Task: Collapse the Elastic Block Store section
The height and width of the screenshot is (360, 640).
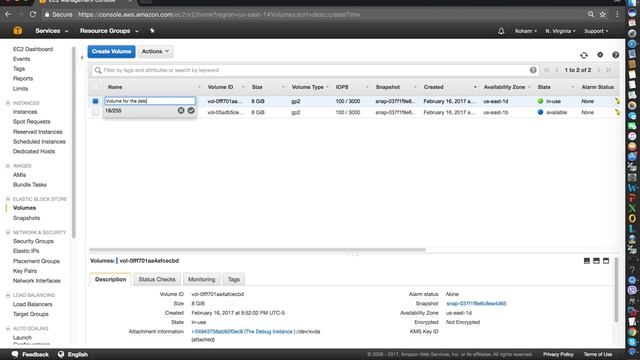Action: pos(8,199)
